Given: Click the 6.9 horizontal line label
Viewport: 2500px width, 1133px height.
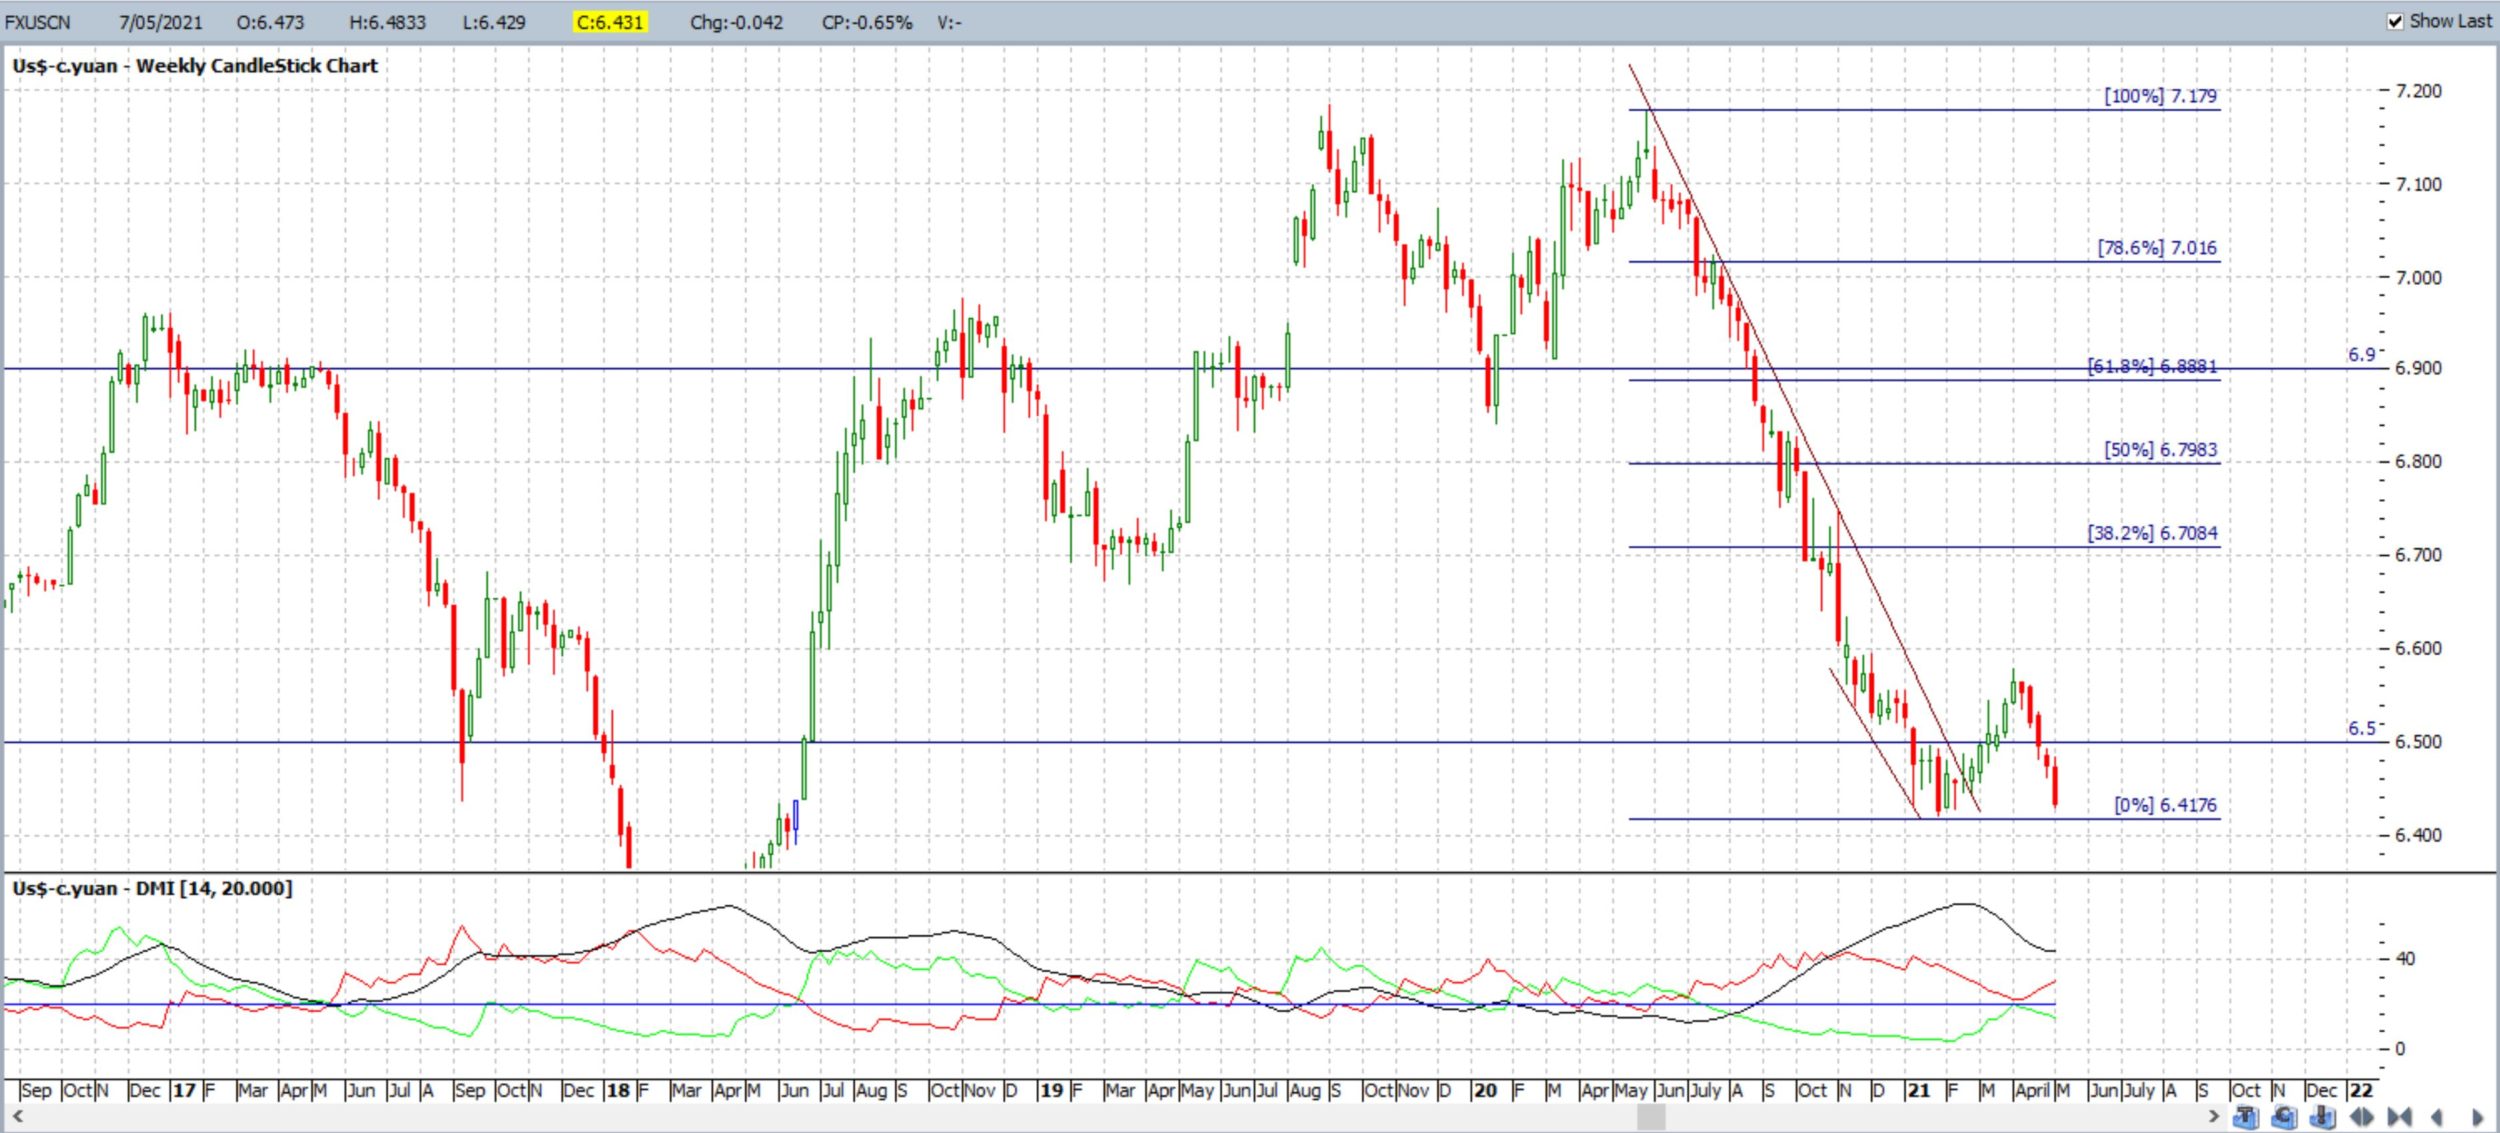Looking at the screenshot, I should point(2362,355).
